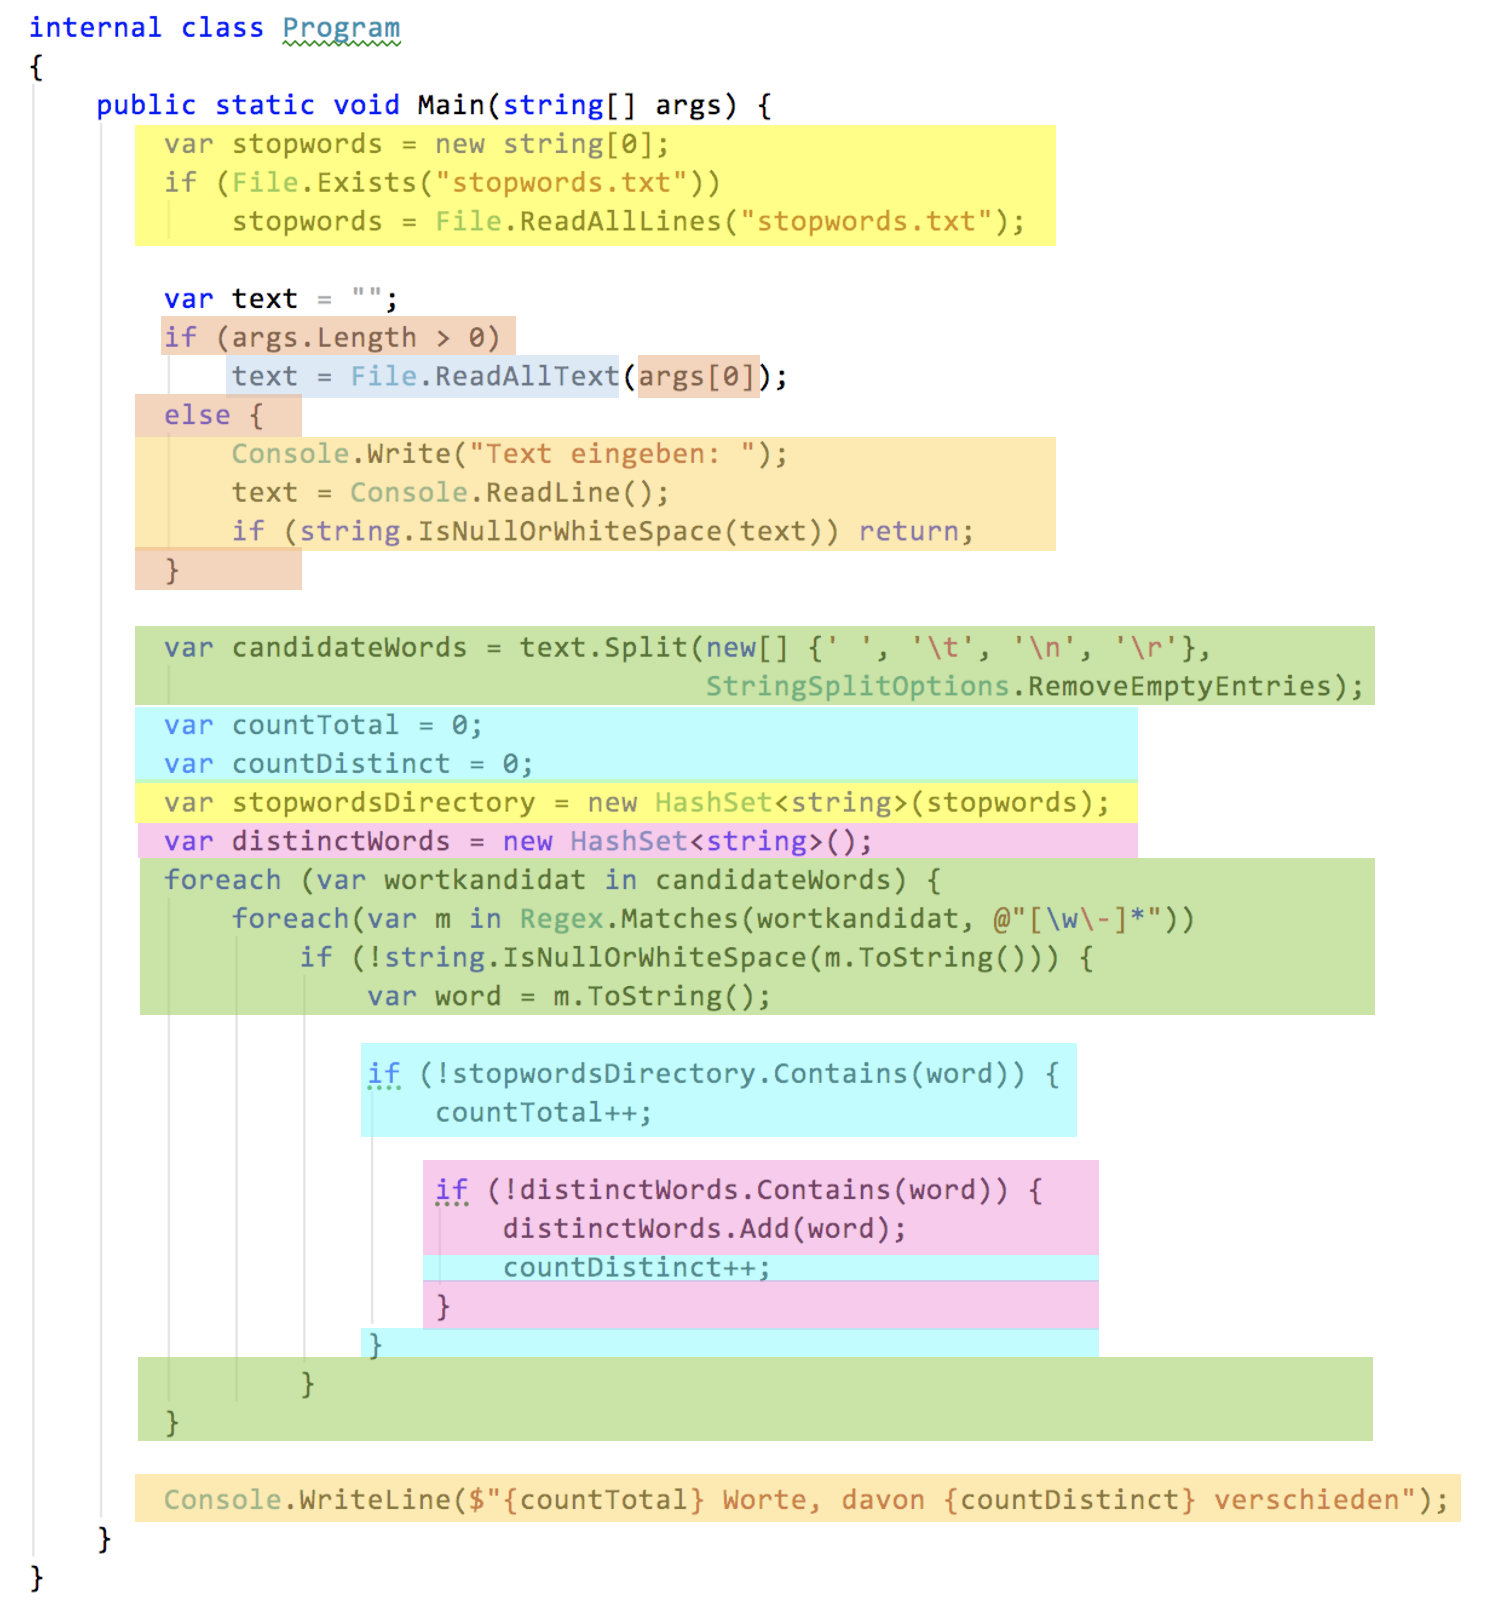Click the countTotal variable declaration
Screen dimensions: 1486x1610
click(x=315, y=725)
